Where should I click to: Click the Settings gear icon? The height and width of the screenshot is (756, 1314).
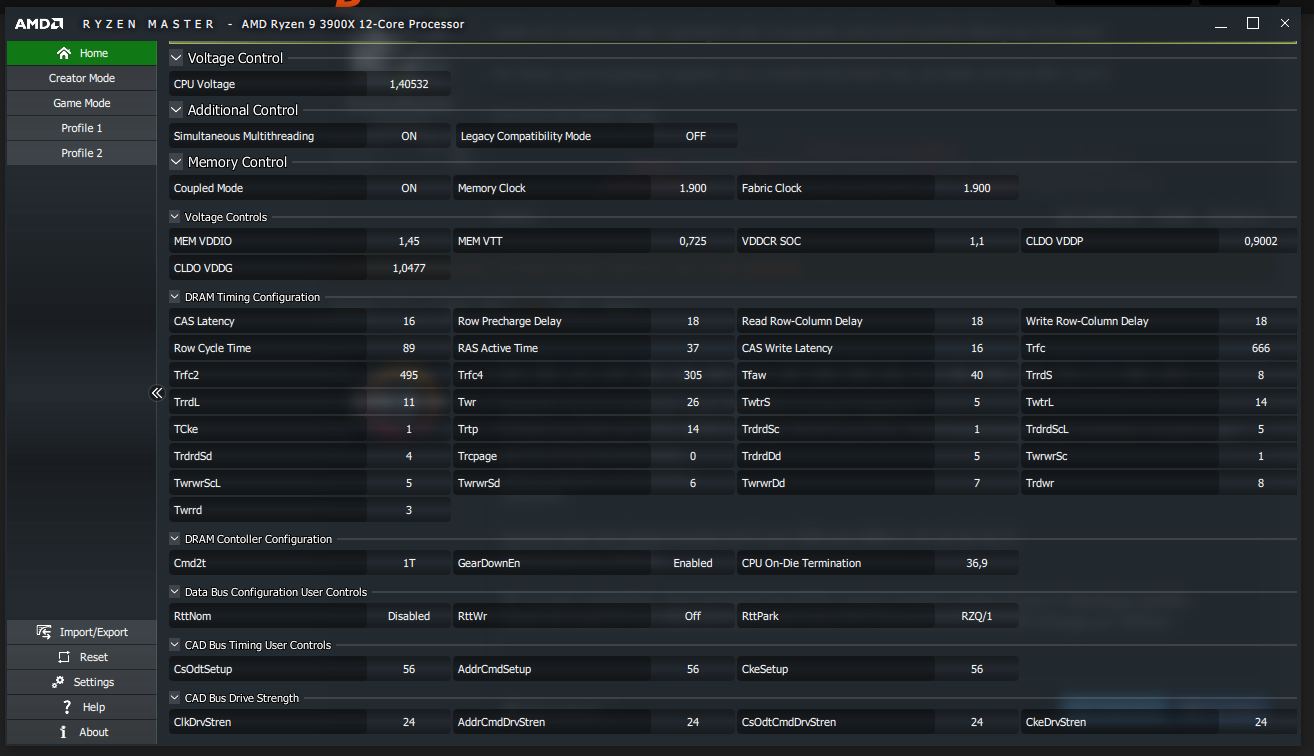(x=57, y=682)
